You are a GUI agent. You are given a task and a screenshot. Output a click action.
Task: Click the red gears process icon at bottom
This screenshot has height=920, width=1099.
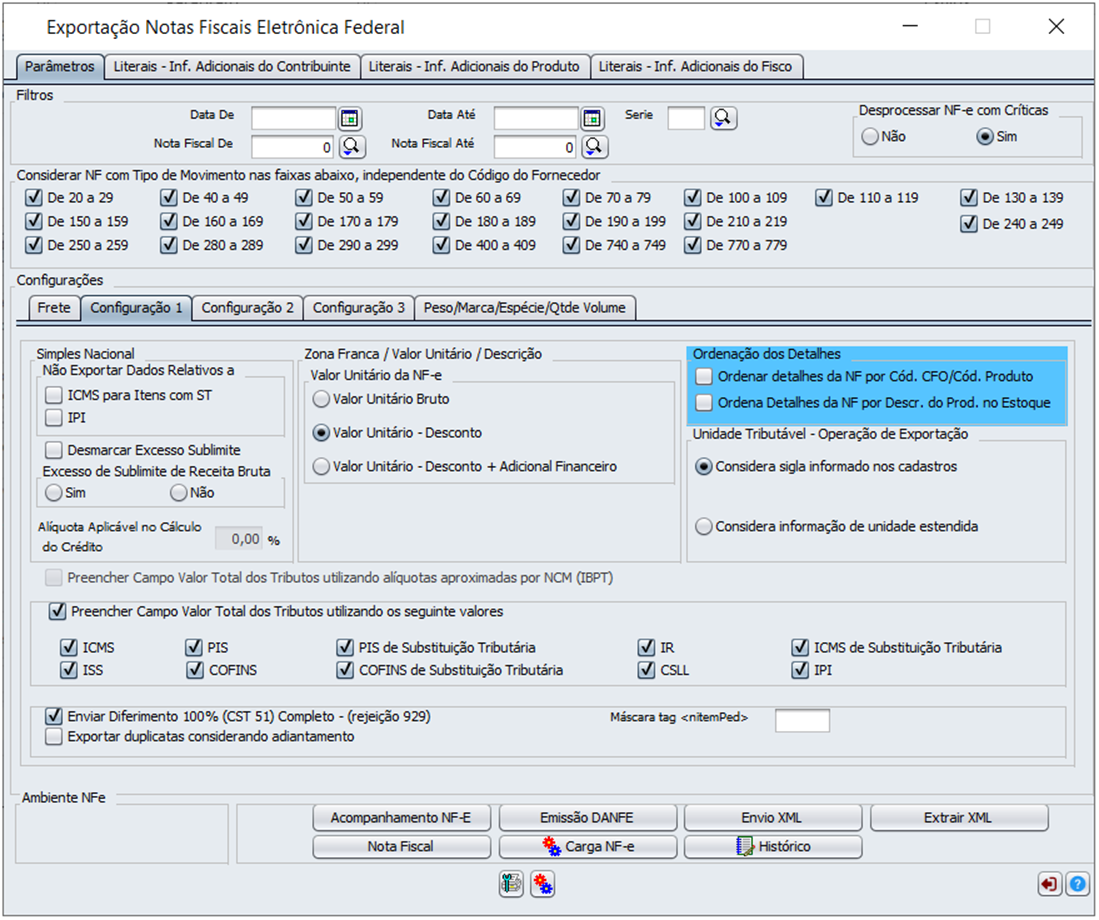pyautogui.click(x=543, y=884)
